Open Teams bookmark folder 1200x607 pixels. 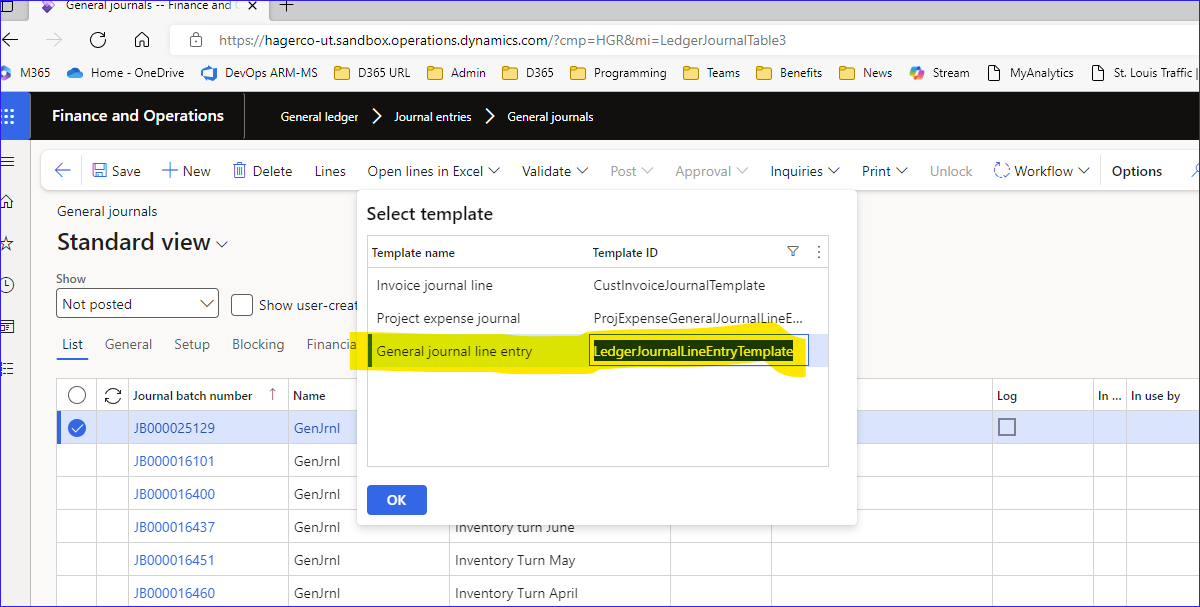click(x=711, y=73)
